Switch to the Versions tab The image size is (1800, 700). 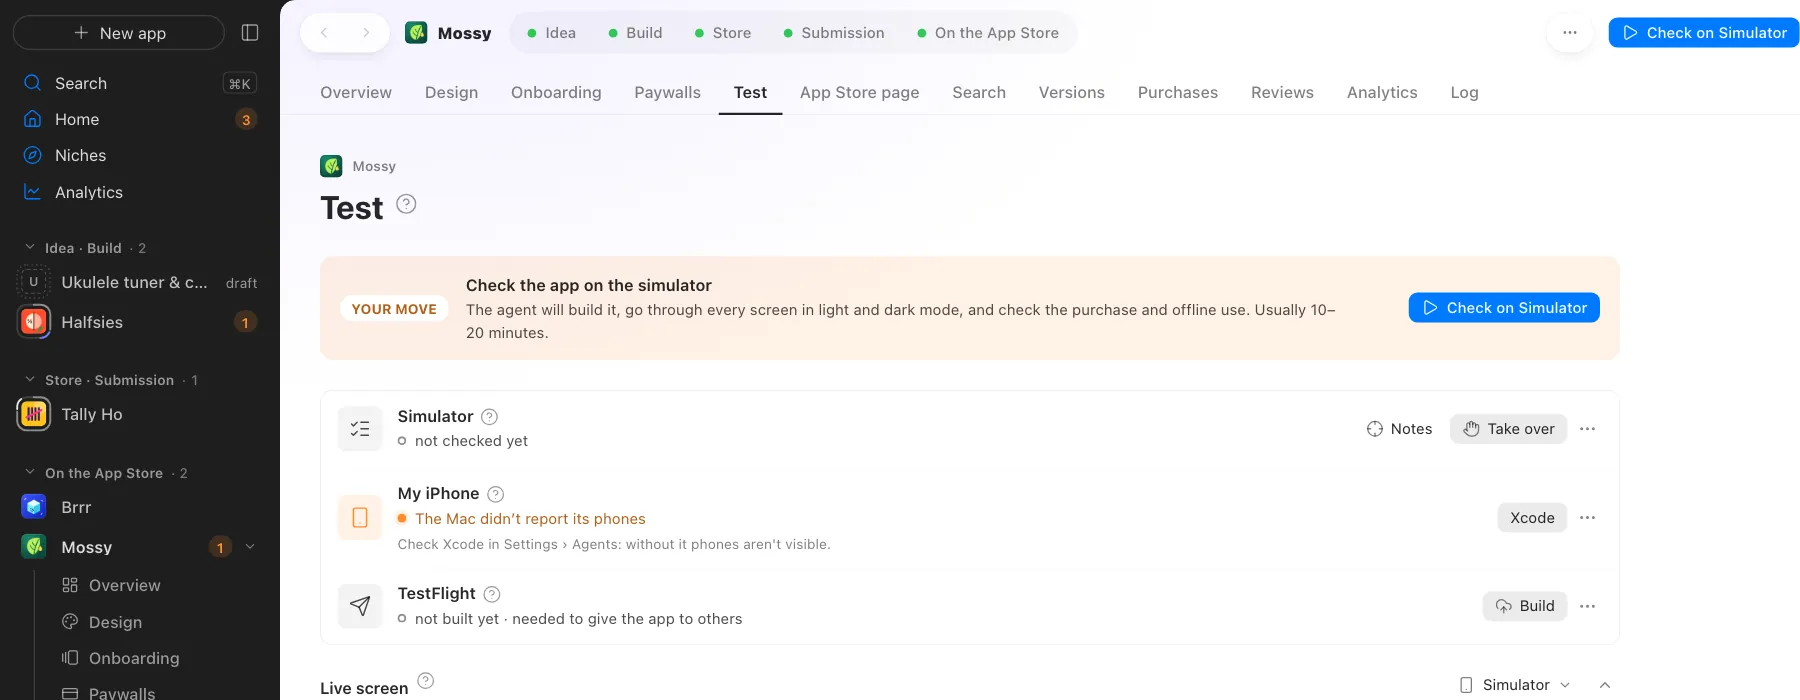[x=1071, y=92]
